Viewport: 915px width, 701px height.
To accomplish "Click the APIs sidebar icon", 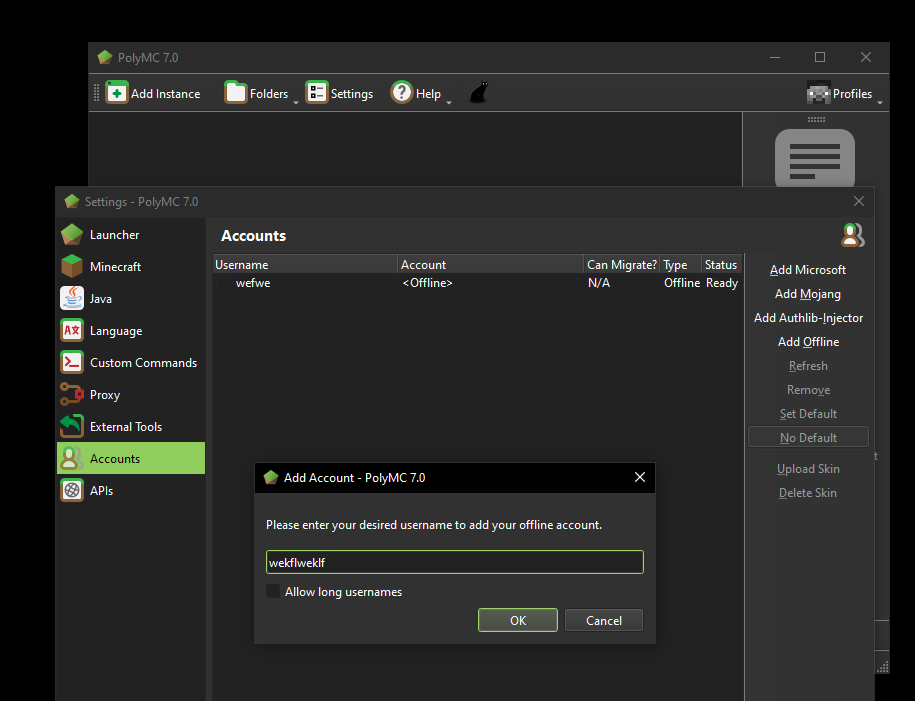I will click(x=72, y=490).
